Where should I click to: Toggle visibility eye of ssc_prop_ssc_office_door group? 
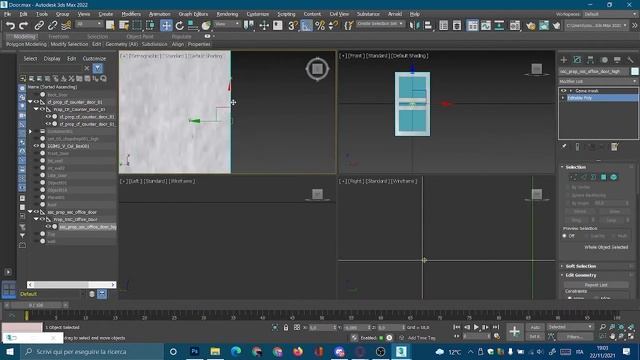pos(36,212)
